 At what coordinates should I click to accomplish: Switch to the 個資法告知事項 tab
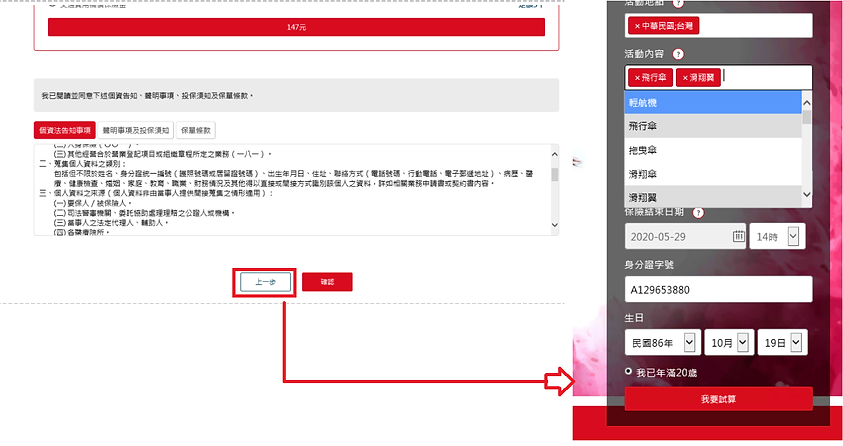65,130
